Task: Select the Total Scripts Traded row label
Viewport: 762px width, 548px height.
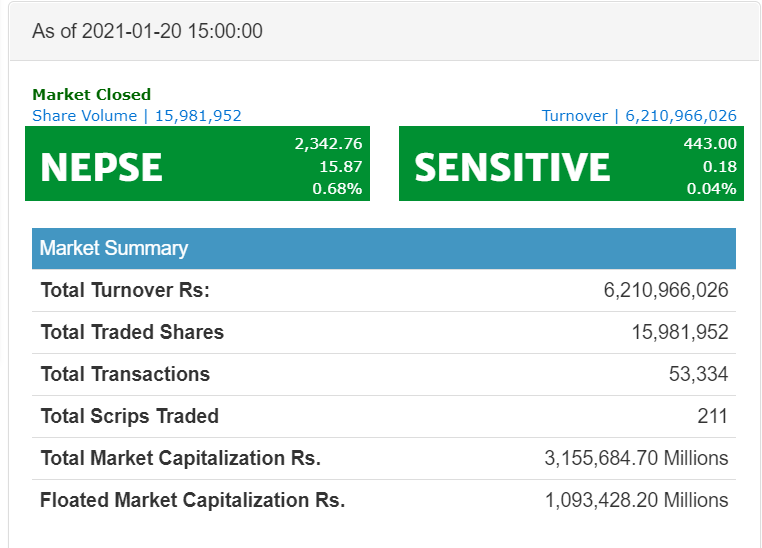Action: pos(129,416)
